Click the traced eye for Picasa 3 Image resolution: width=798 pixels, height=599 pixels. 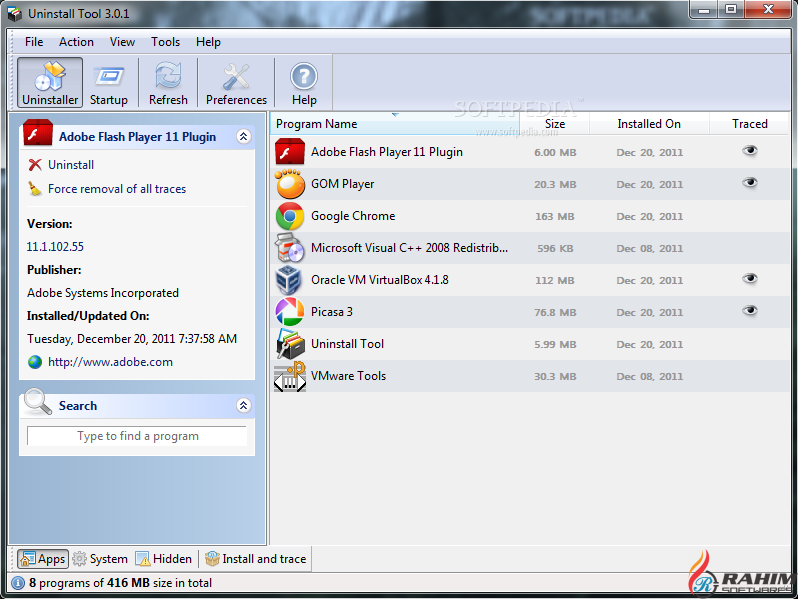(750, 311)
